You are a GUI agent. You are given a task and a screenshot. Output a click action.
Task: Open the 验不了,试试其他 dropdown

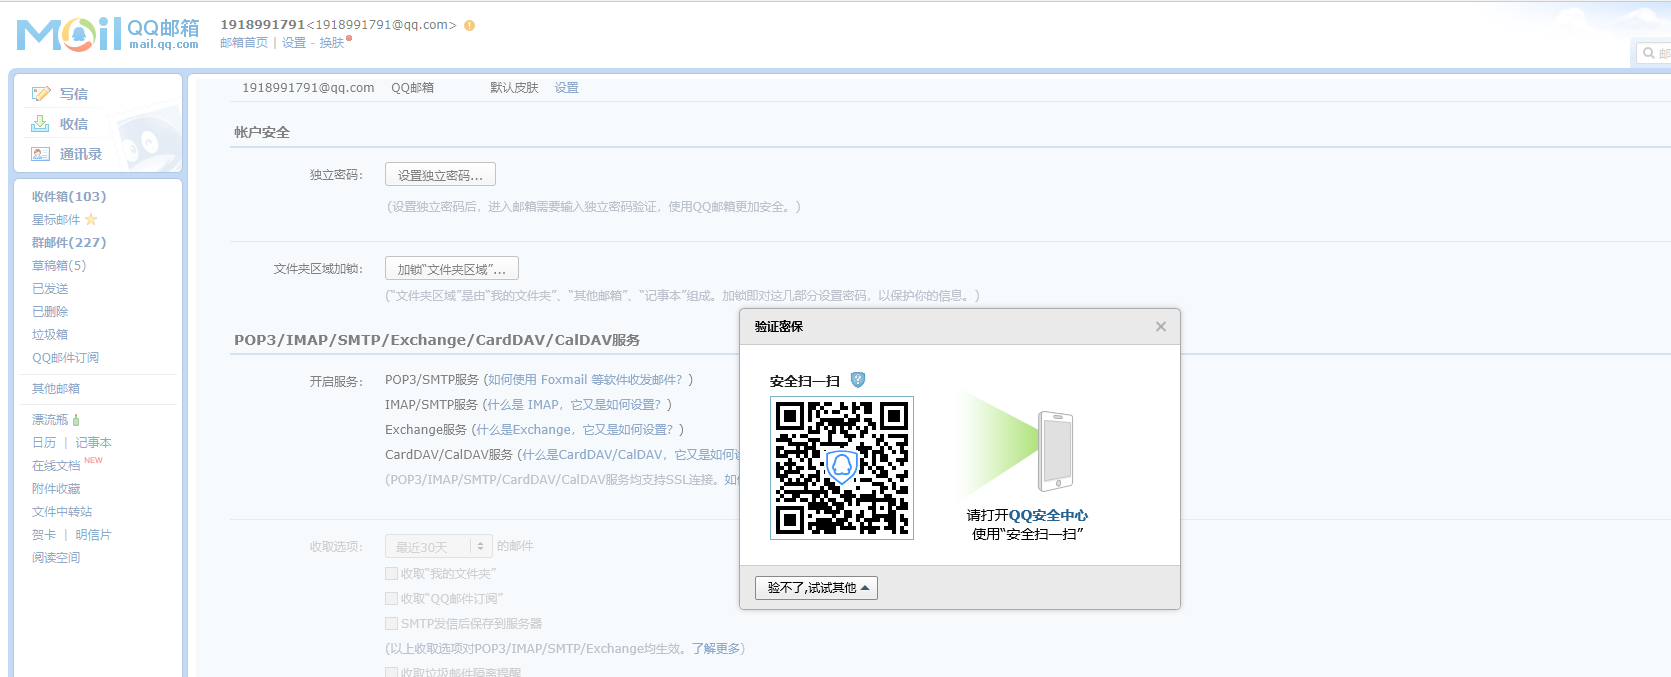(x=817, y=588)
